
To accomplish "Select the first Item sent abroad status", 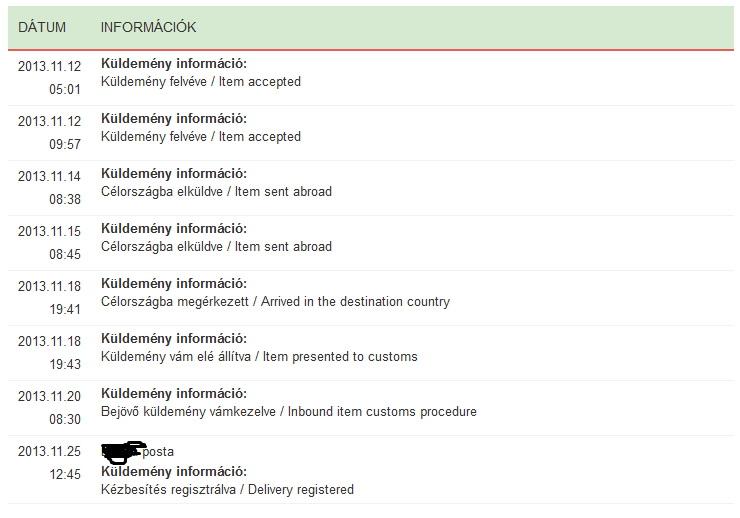I will tap(216, 192).
